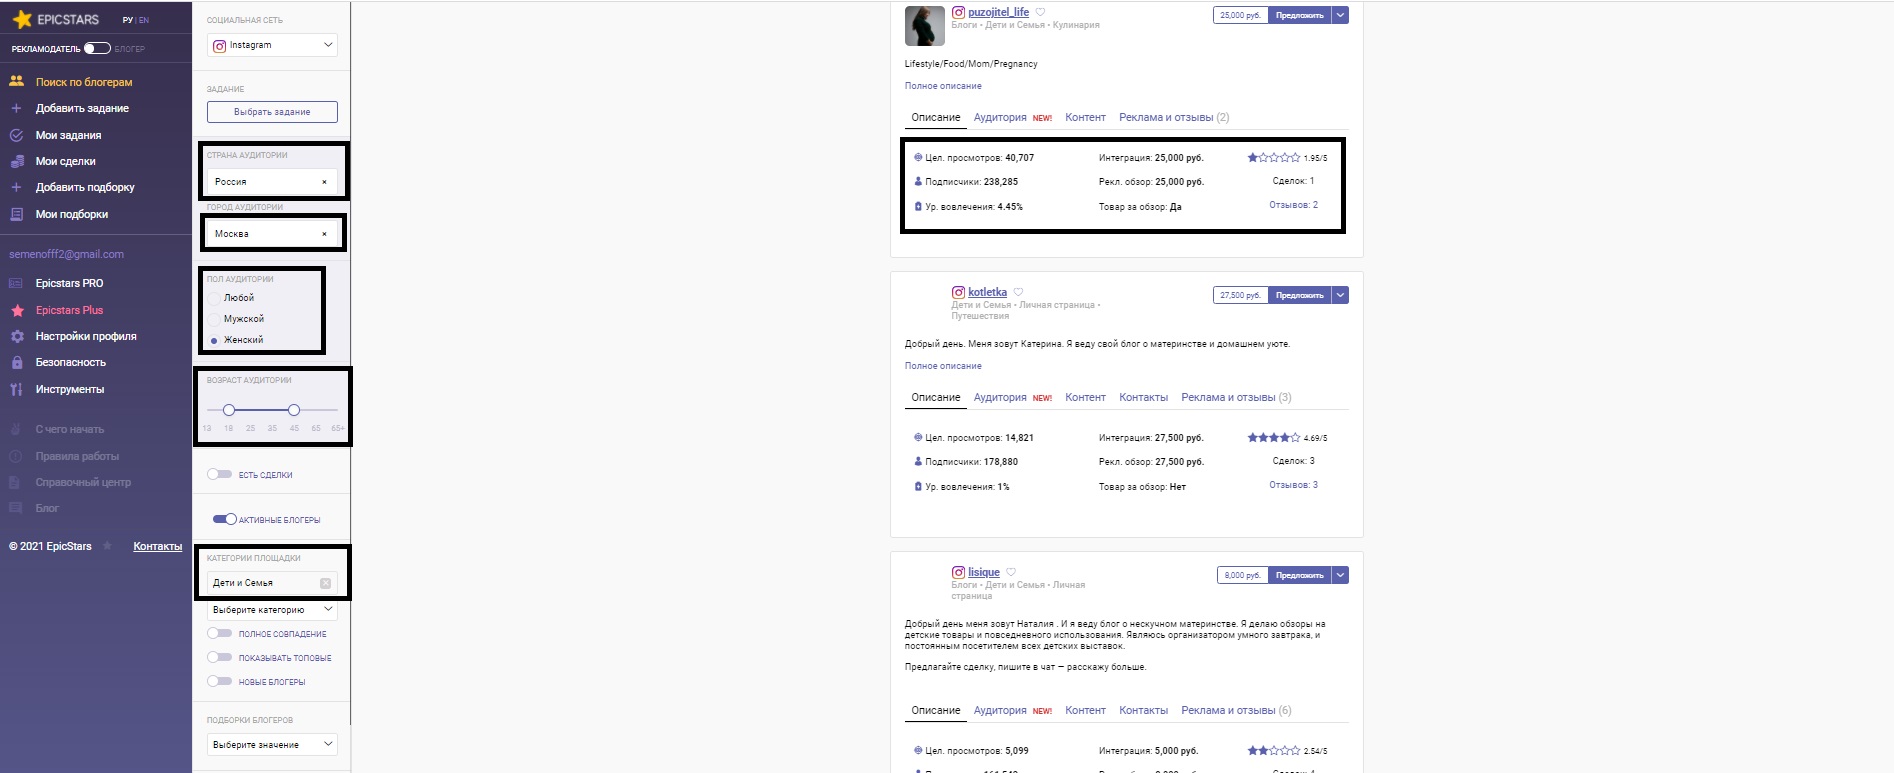Open Контент tab in kotletka card
Viewport: 1894px width, 773px height.
1085,397
